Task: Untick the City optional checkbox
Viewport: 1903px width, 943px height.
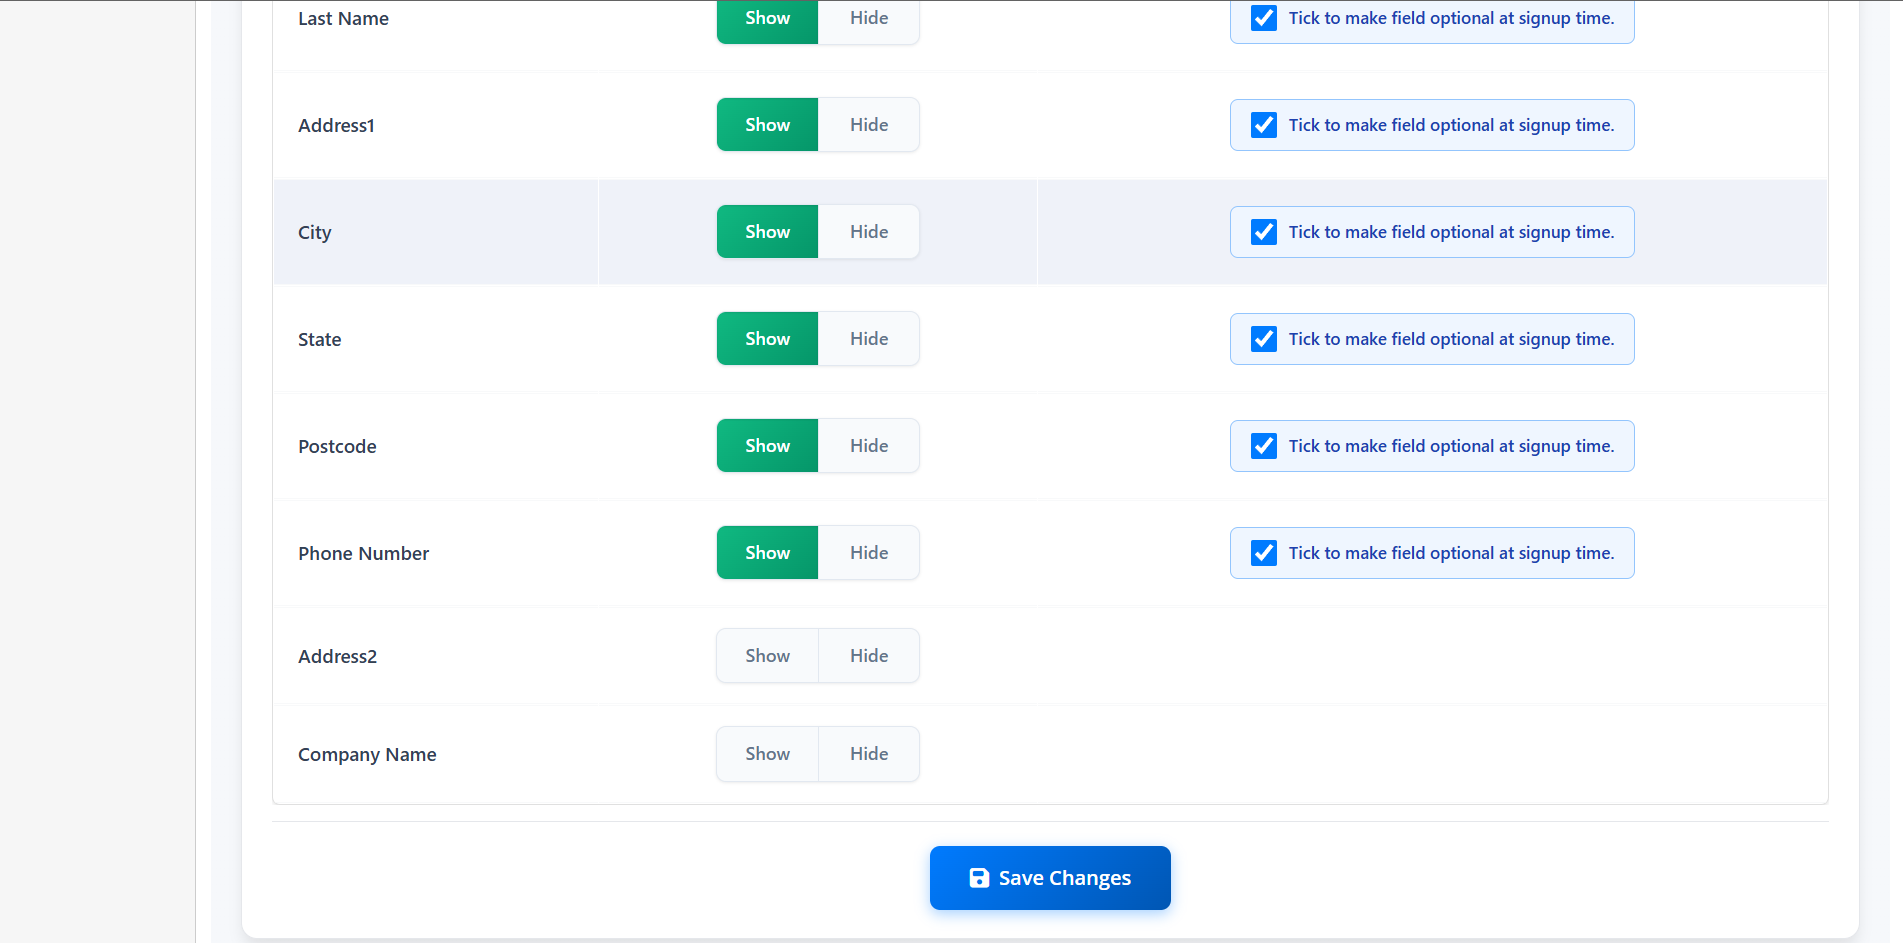Action: point(1263,231)
